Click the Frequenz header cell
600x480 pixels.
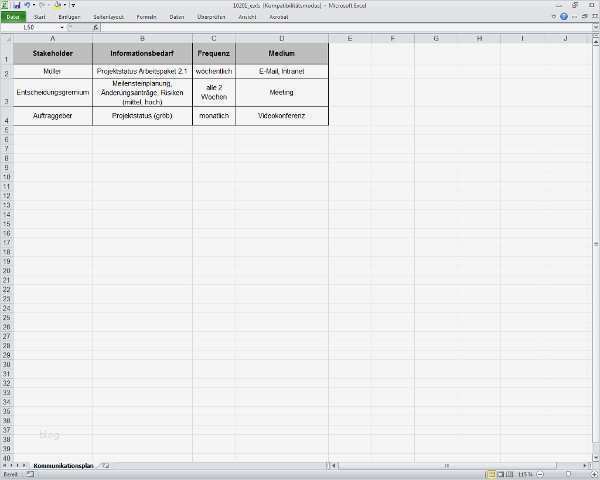coord(214,54)
